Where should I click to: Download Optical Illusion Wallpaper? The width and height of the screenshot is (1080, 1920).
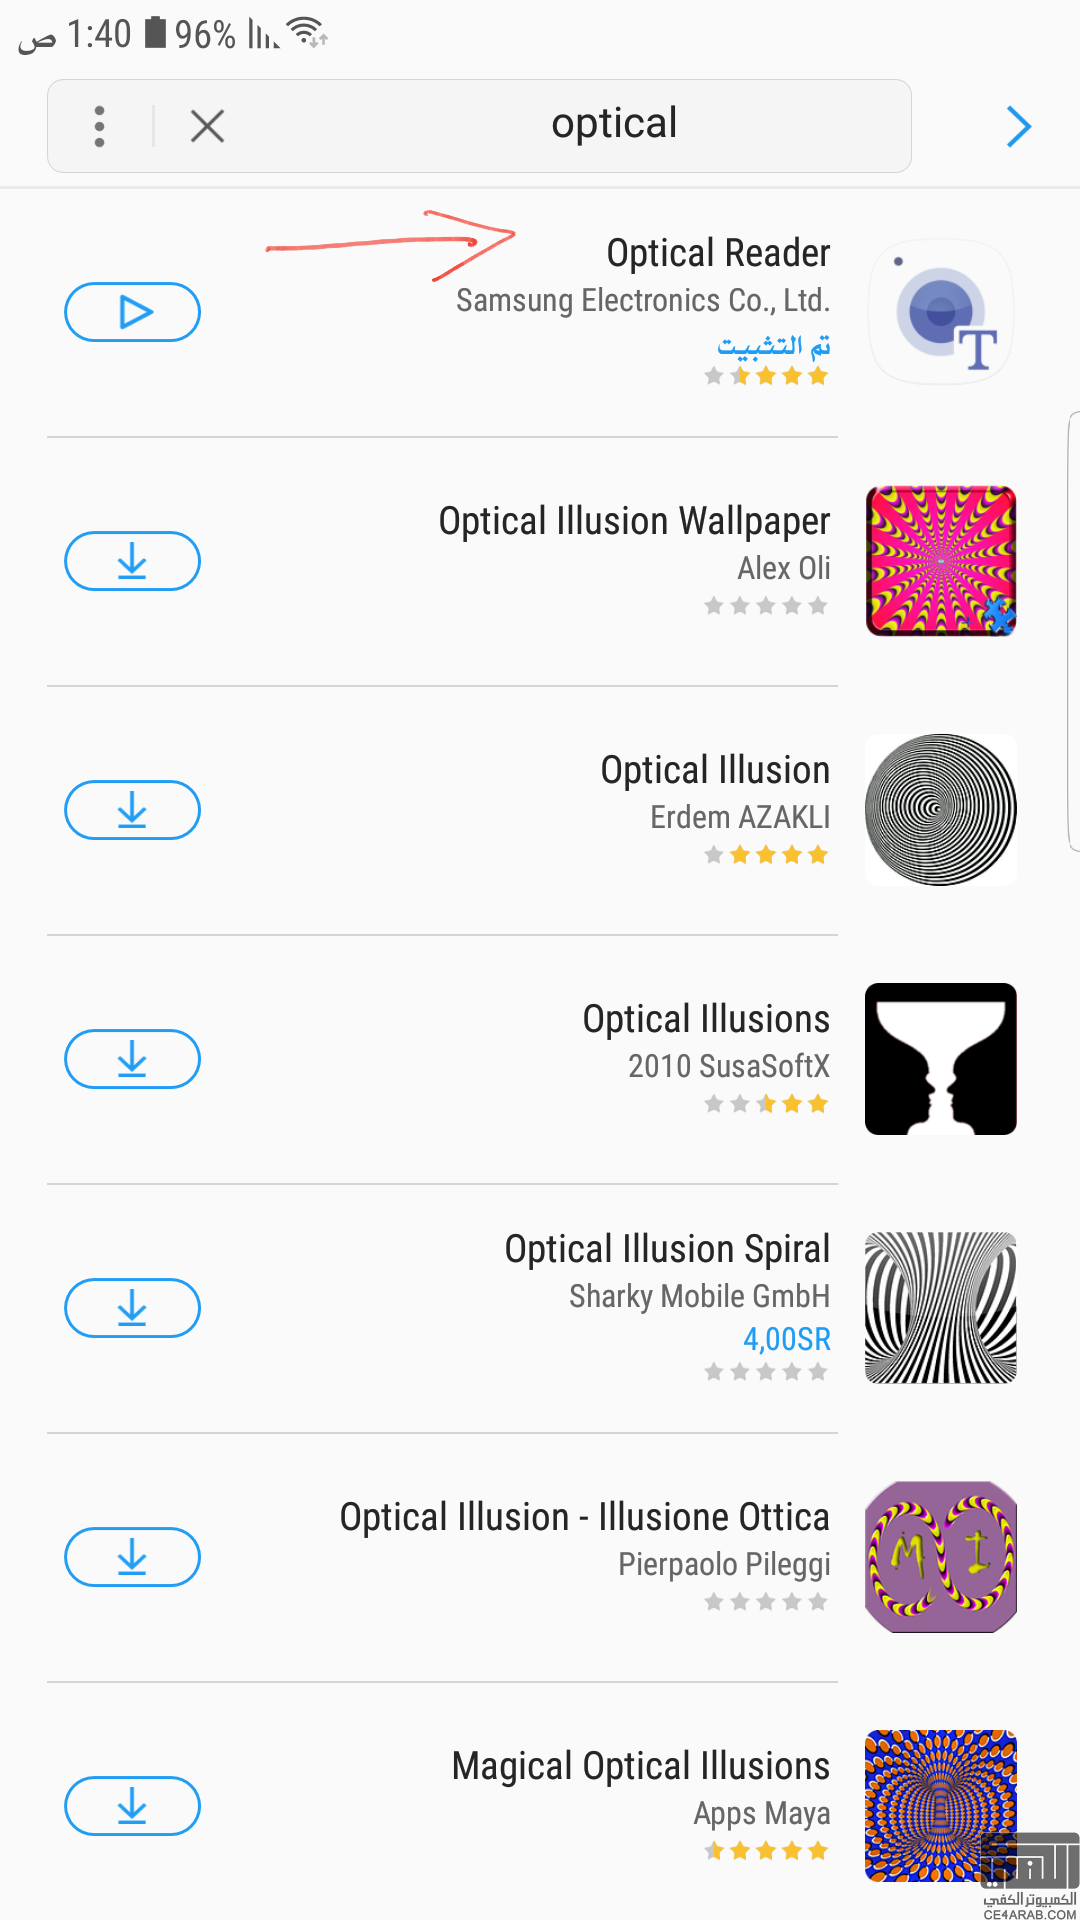tap(133, 561)
